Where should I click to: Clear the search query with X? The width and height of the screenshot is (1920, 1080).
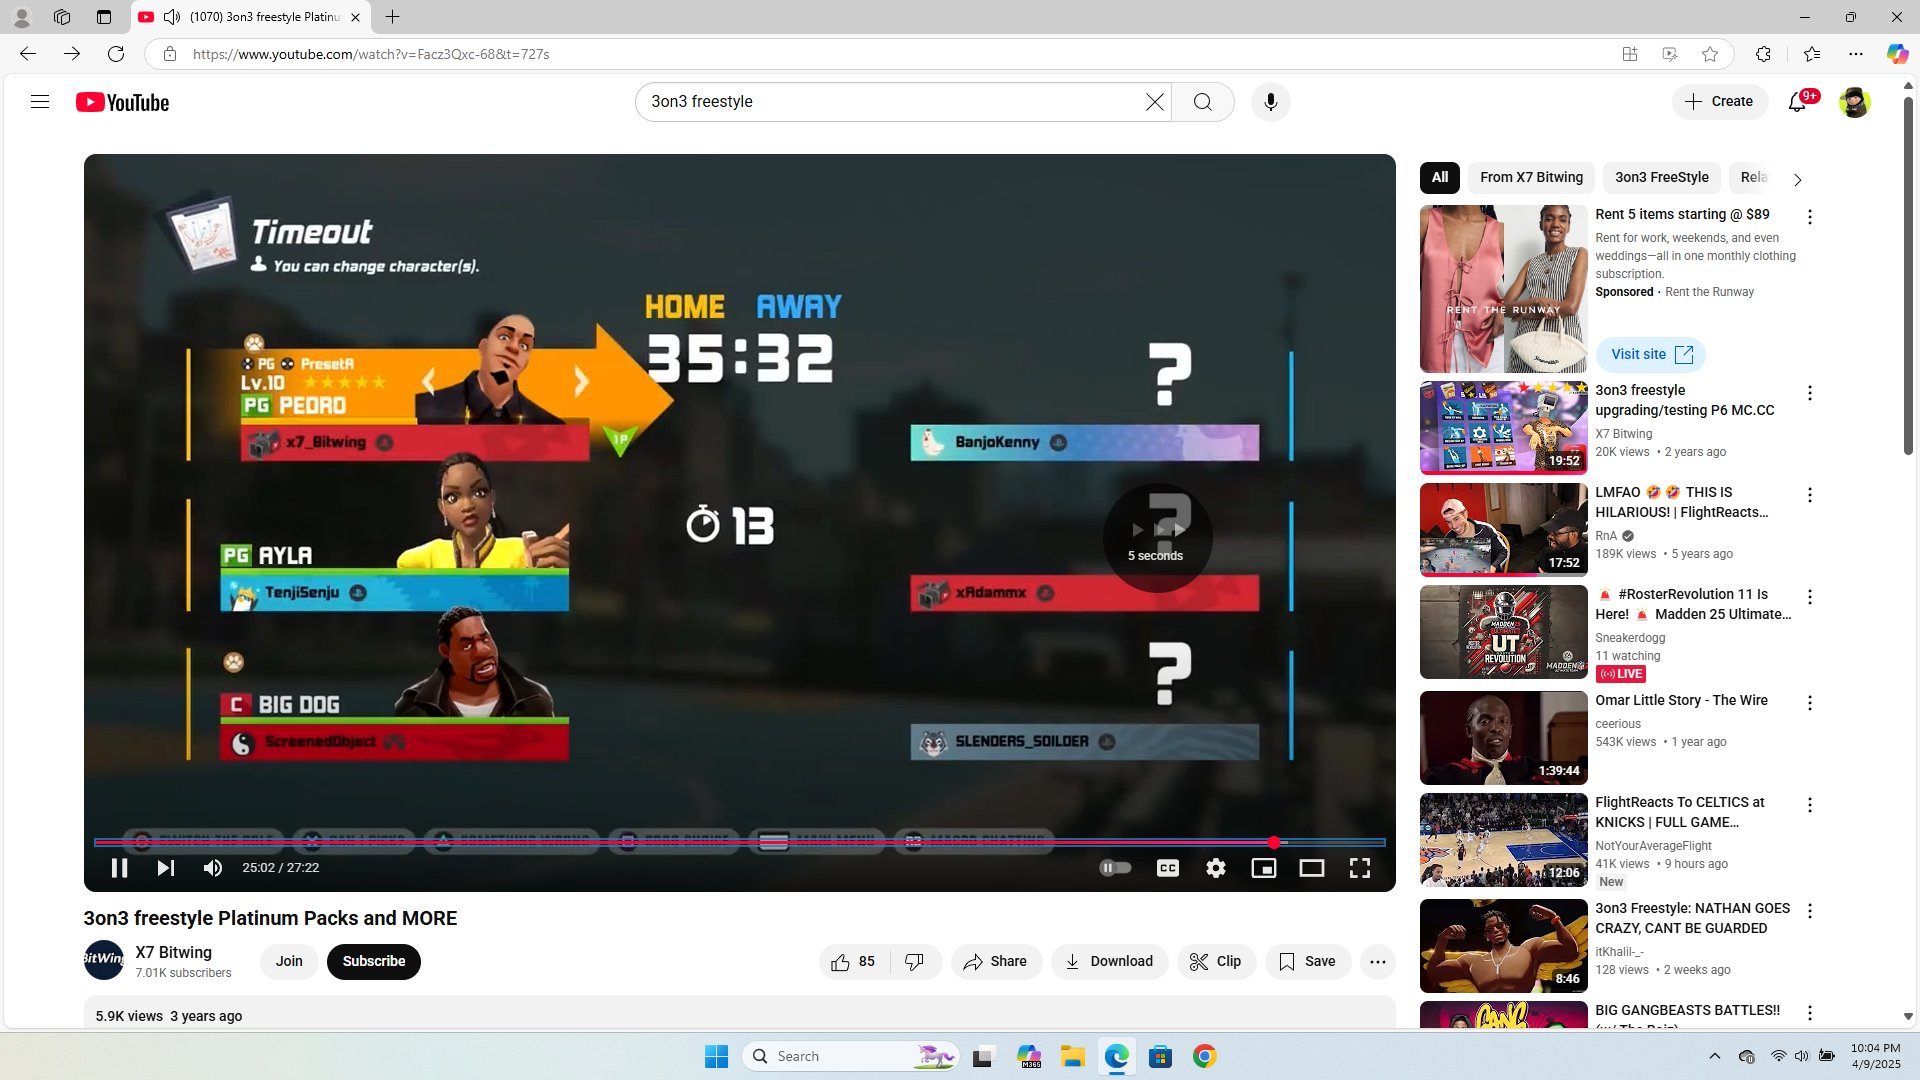[x=1155, y=102]
